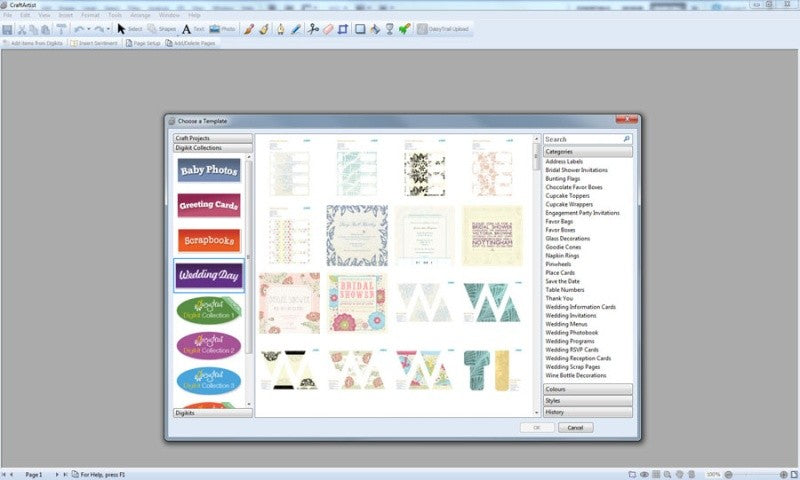Open the Shapes tool

162,29
